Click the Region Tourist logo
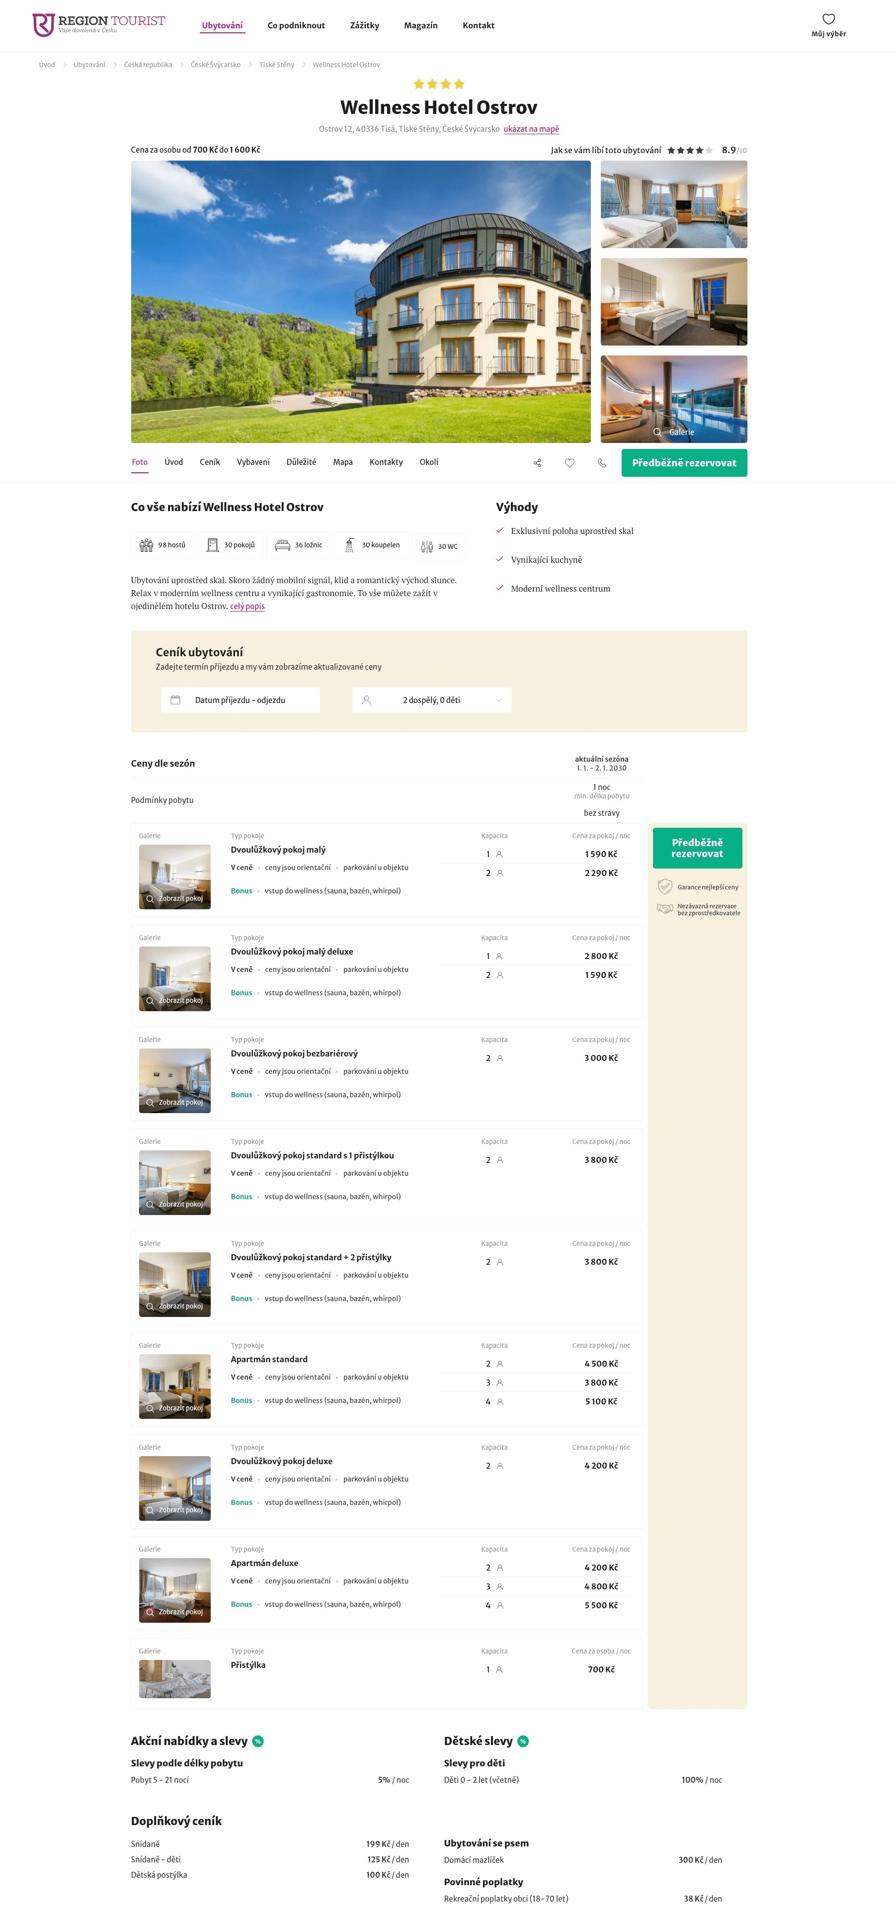The image size is (896, 1920). [98, 25]
